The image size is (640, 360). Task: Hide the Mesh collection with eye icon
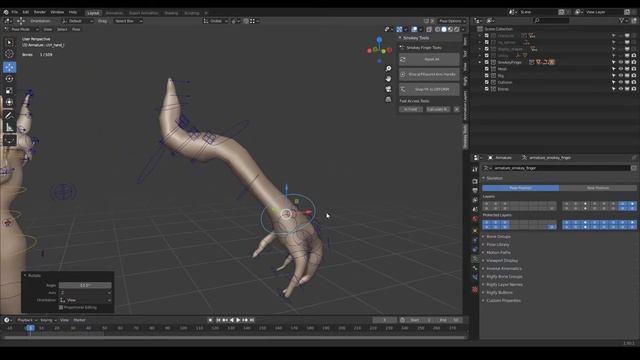(620, 69)
